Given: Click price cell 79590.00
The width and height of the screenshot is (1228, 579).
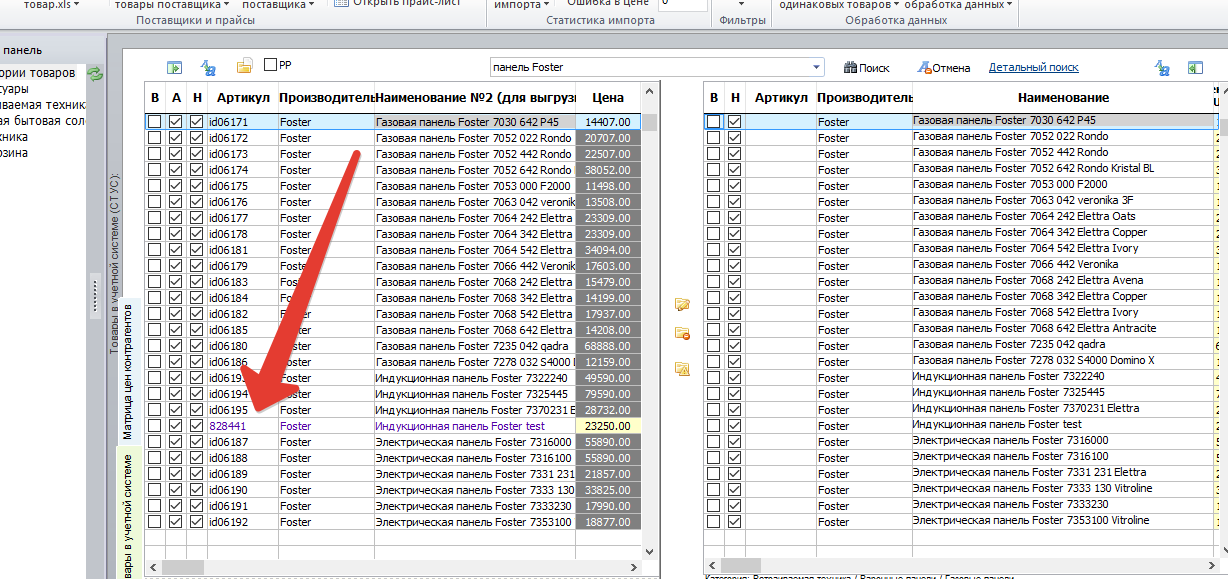Looking at the screenshot, I should pyautogui.click(x=608, y=394).
